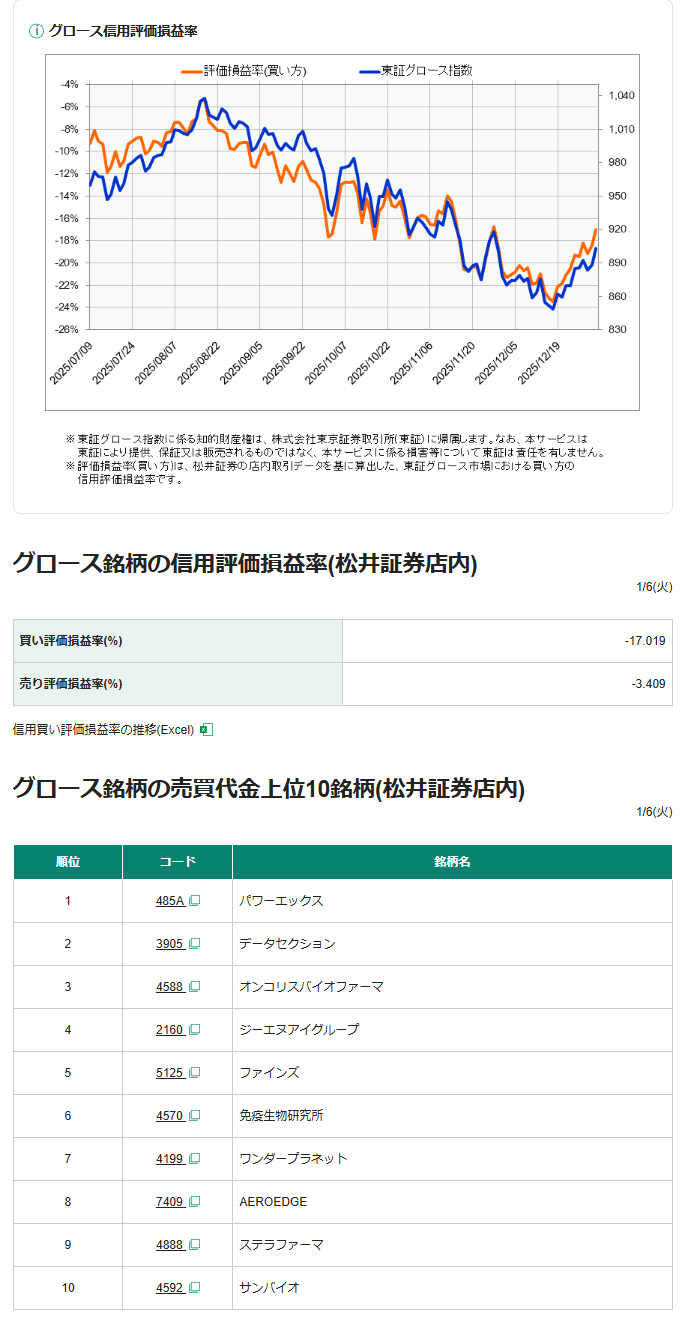This screenshot has width=686, height=1325.
Task: Click the blue 東証グロース指数 legend swatch
Action: tap(368, 71)
